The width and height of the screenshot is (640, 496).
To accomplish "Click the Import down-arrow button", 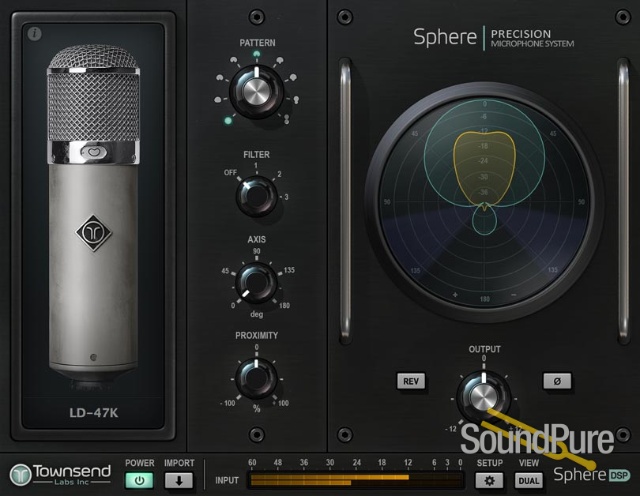I will click(x=179, y=480).
